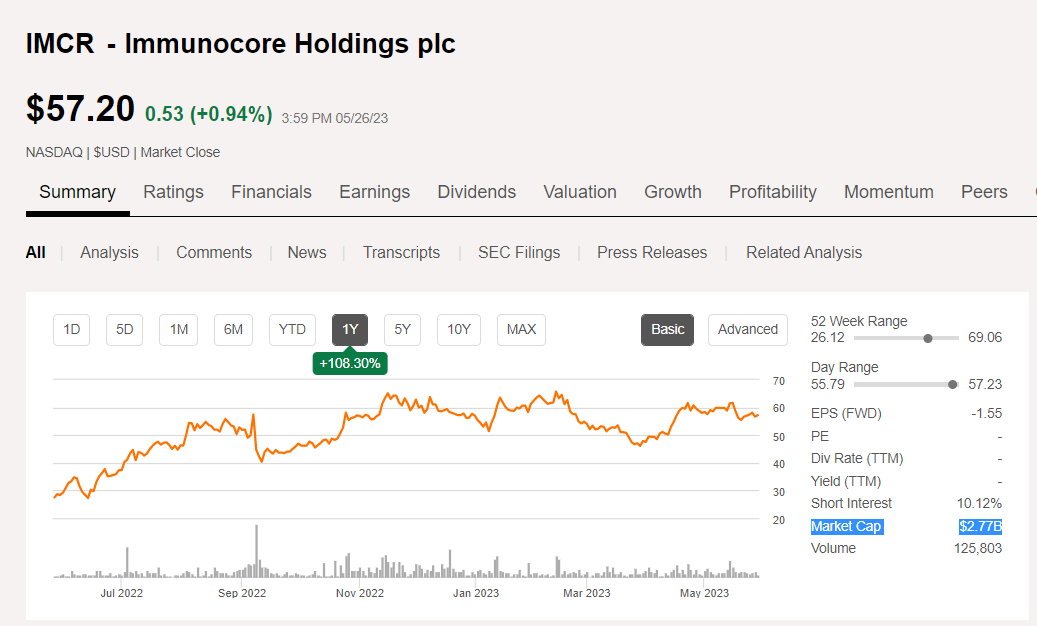Open the Momentum tab
Screen dimensions: 1037x626
pos(888,192)
